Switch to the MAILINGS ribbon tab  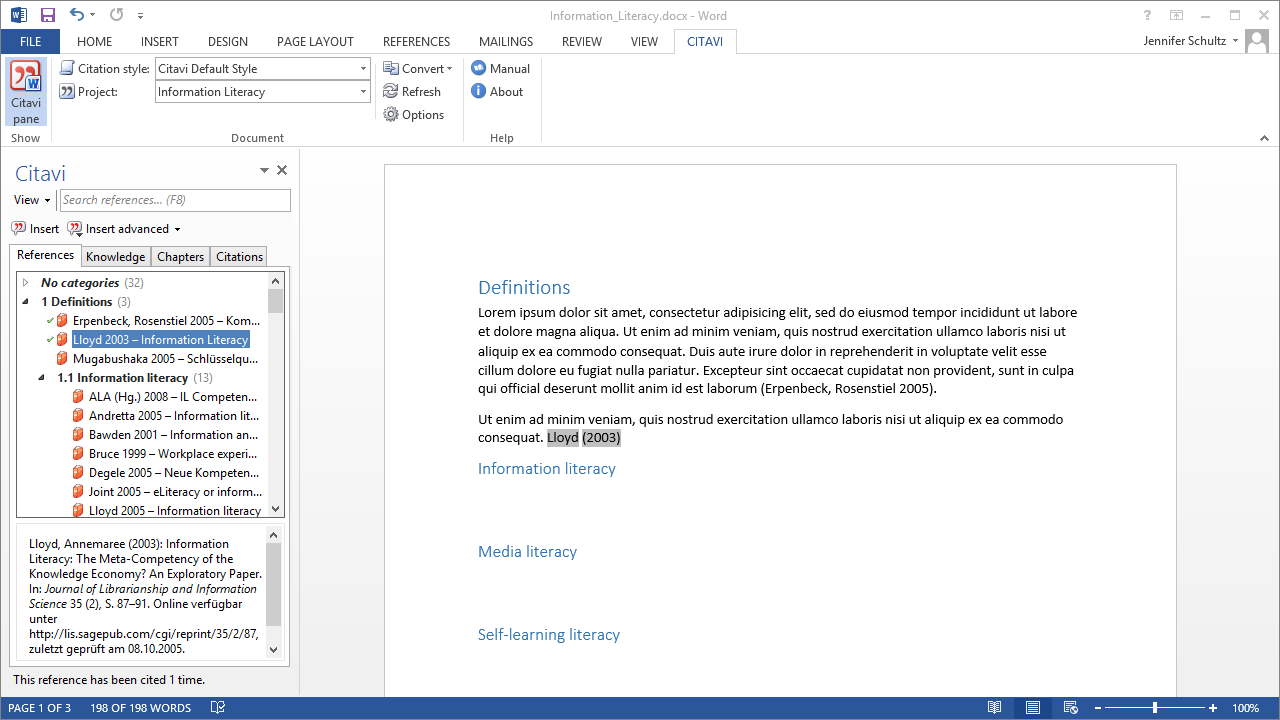(x=506, y=41)
